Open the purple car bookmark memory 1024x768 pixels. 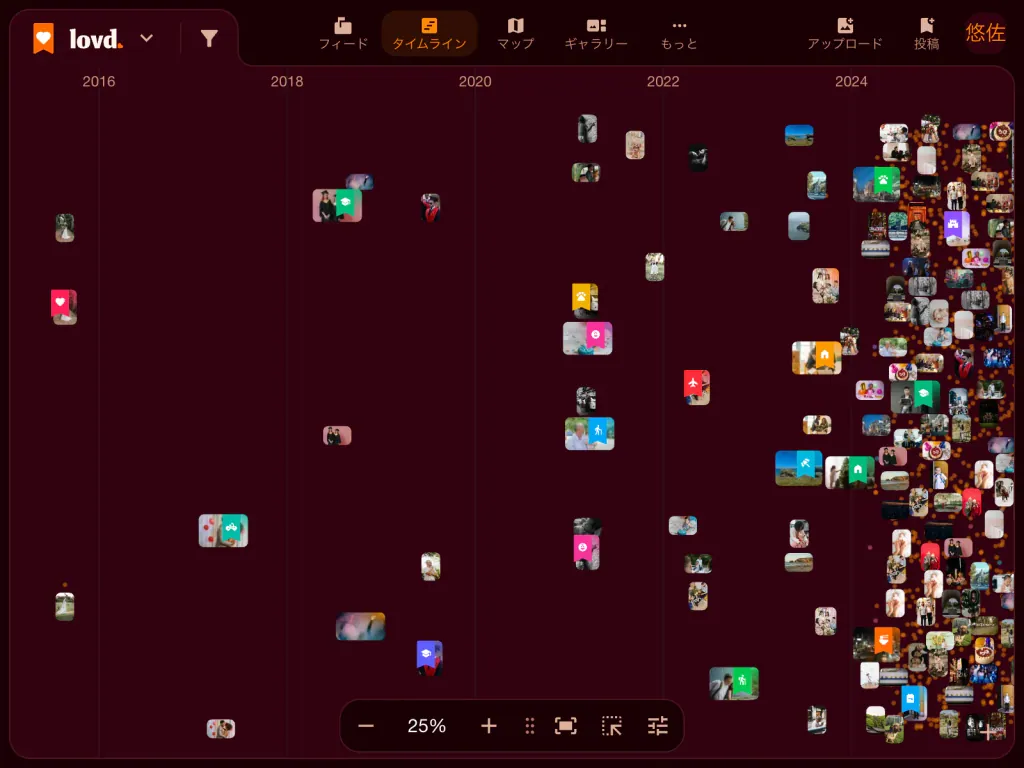957,229
